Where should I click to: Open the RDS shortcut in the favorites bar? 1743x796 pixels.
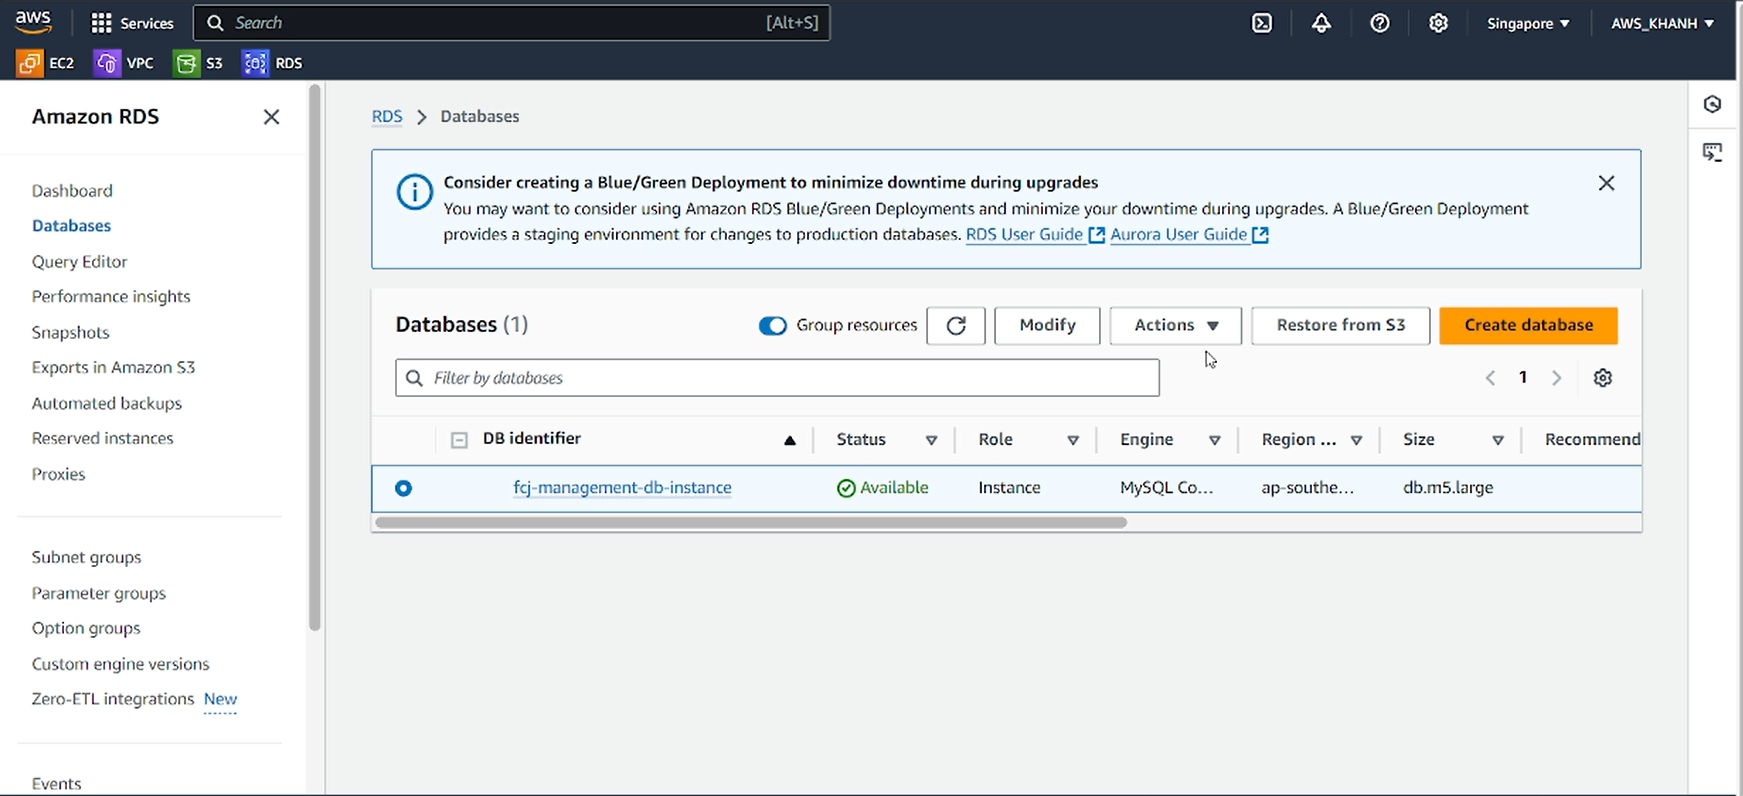point(272,63)
